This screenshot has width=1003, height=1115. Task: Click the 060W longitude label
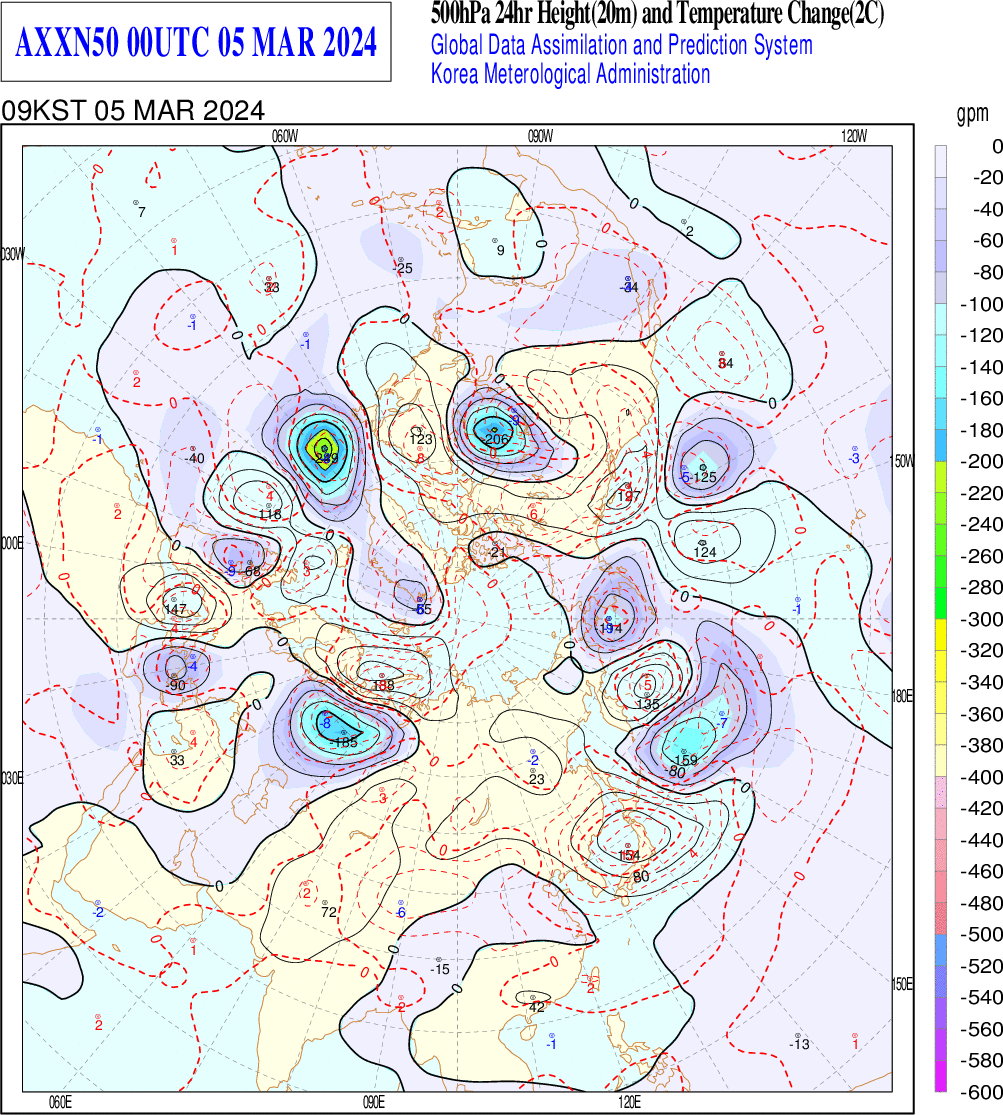tap(285, 137)
